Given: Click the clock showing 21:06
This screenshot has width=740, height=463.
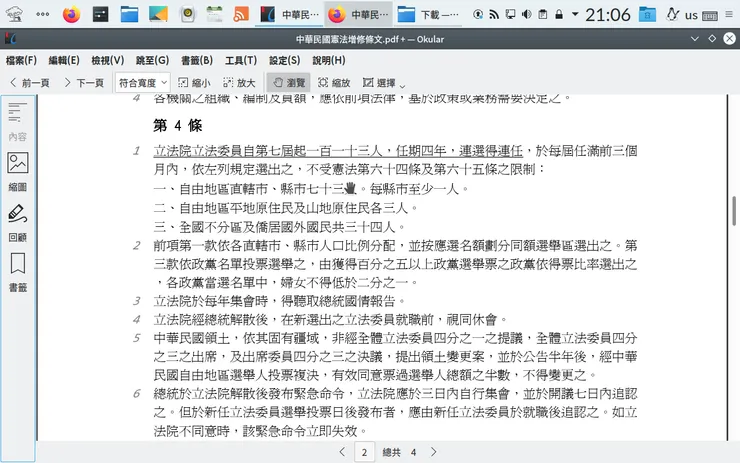Looking at the screenshot, I should [x=608, y=15].
